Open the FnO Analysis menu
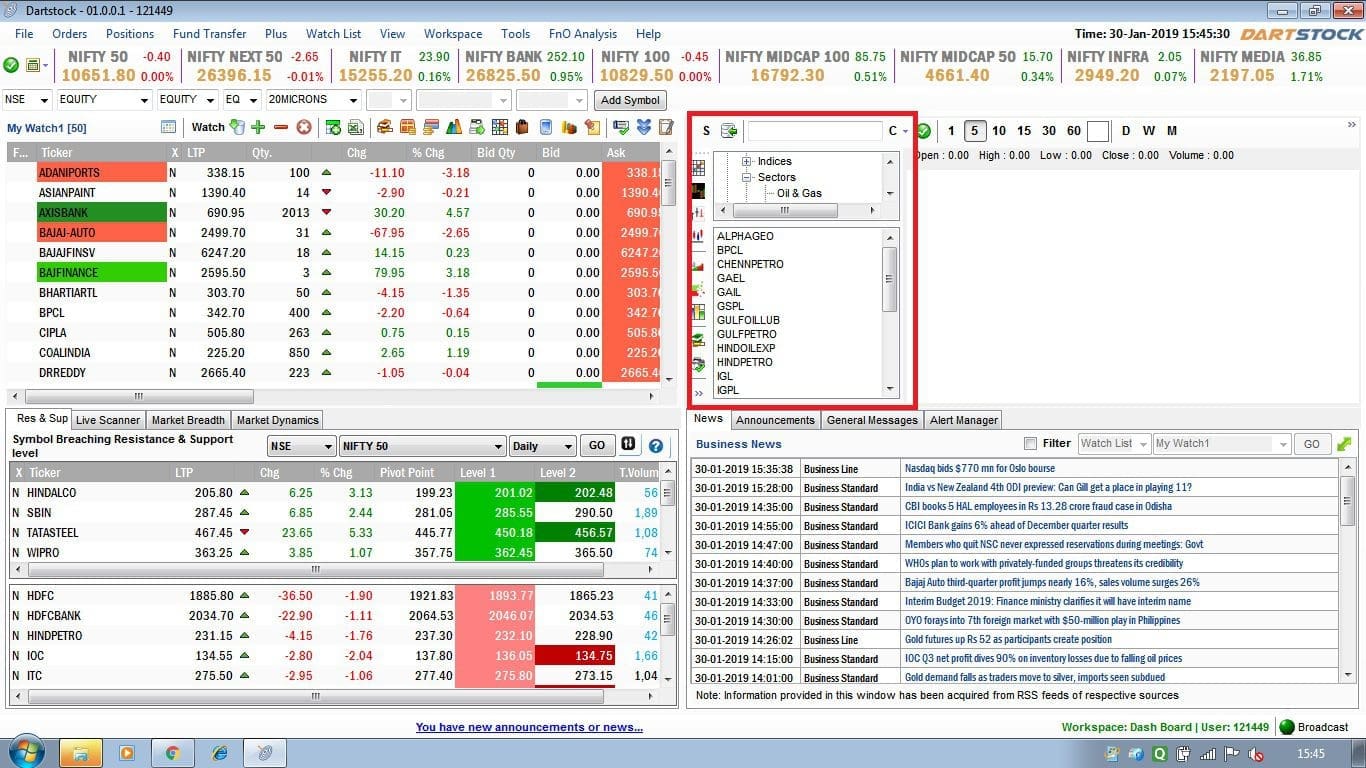Image resolution: width=1366 pixels, height=768 pixels. 583,34
